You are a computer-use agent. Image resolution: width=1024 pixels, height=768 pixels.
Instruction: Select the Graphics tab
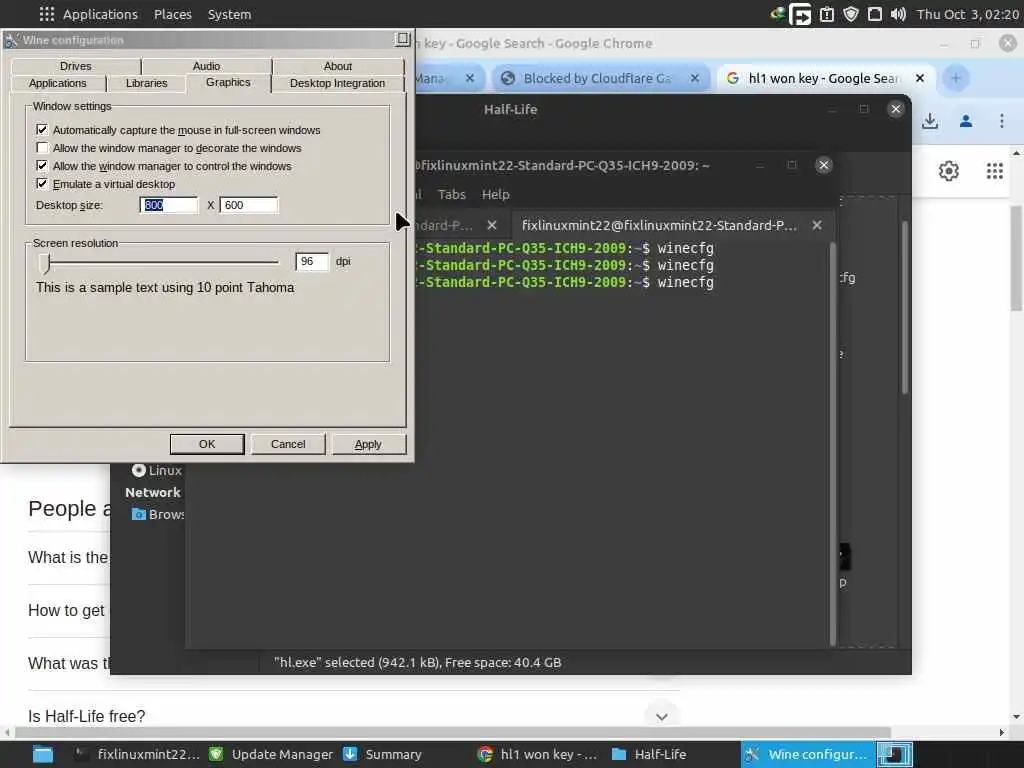(228, 82)
